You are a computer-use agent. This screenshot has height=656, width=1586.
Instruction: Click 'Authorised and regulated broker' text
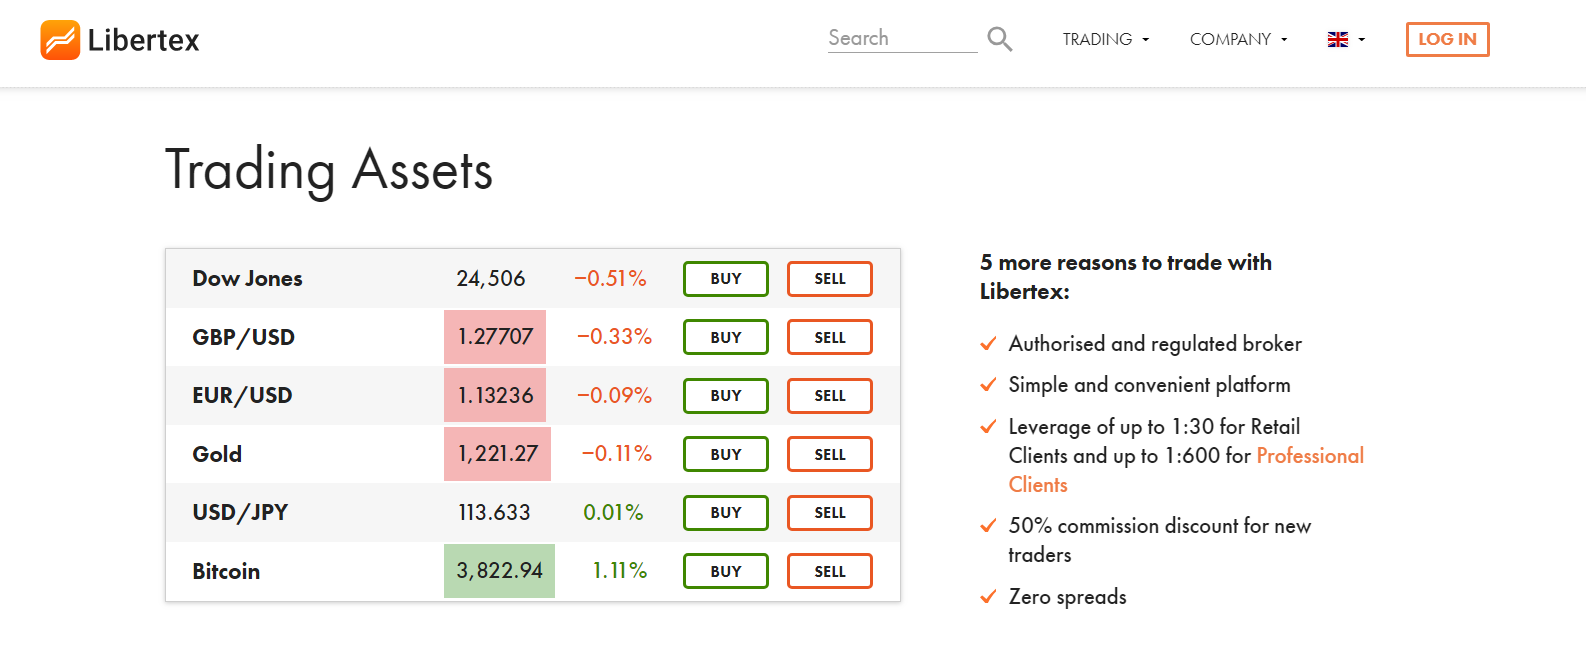pyautogui.click(x=1155, y=344)
